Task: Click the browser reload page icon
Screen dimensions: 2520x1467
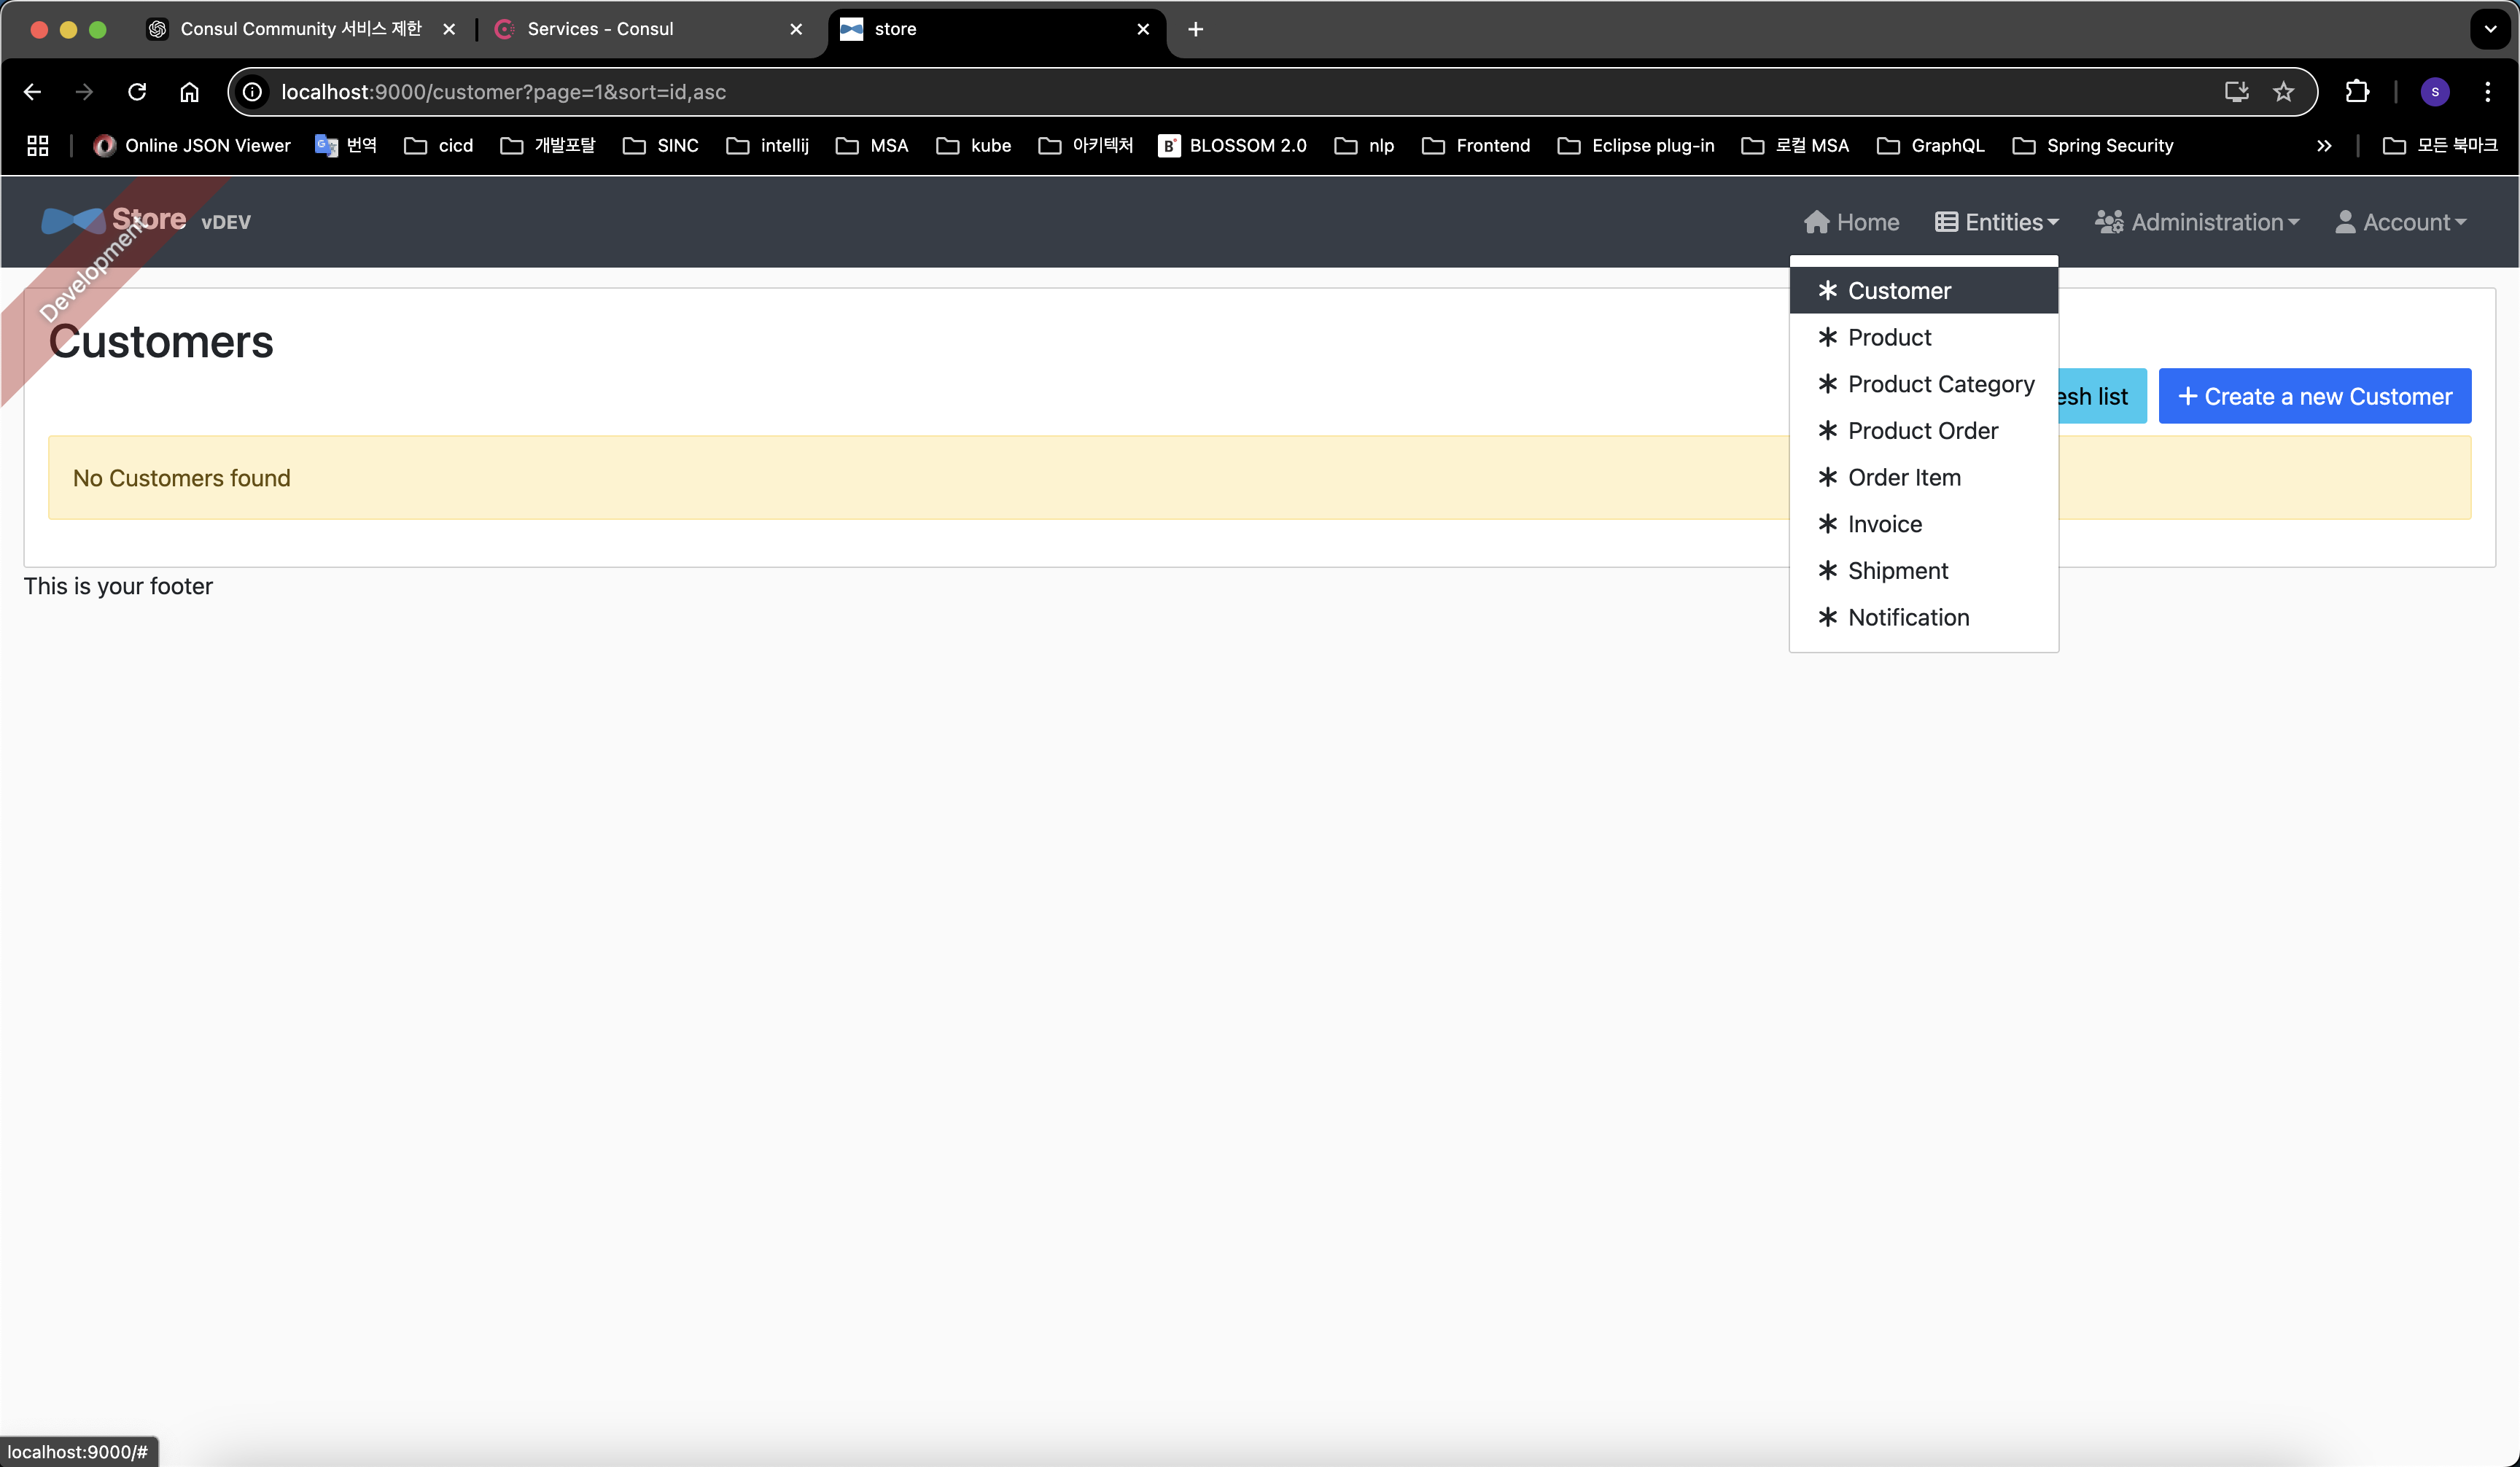Action: (x=137, y=92)
